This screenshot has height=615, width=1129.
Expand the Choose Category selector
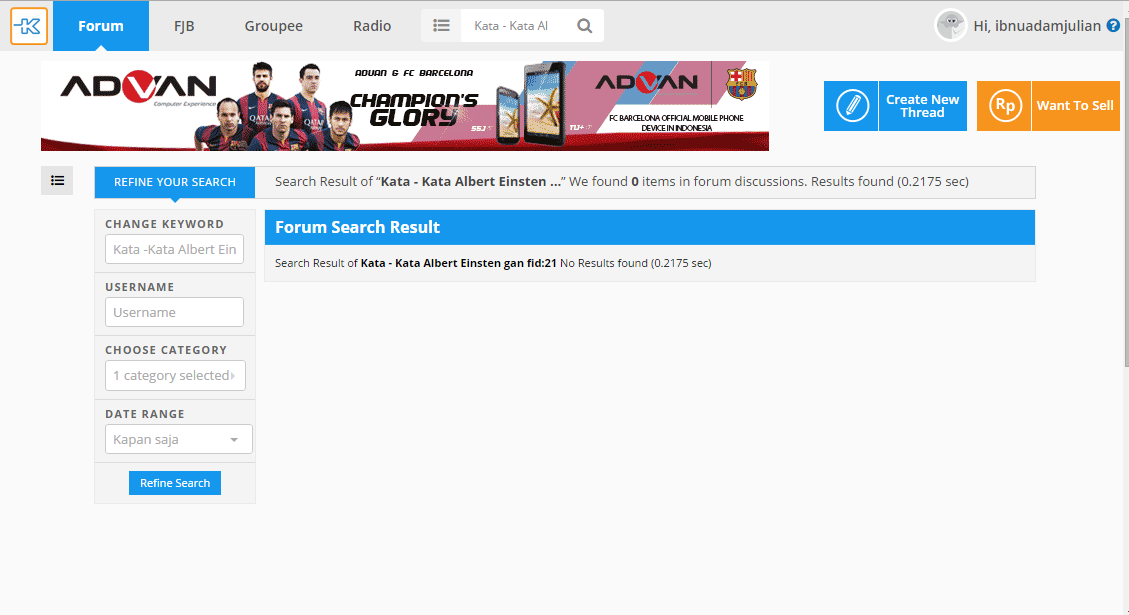(x=175, y=375)
